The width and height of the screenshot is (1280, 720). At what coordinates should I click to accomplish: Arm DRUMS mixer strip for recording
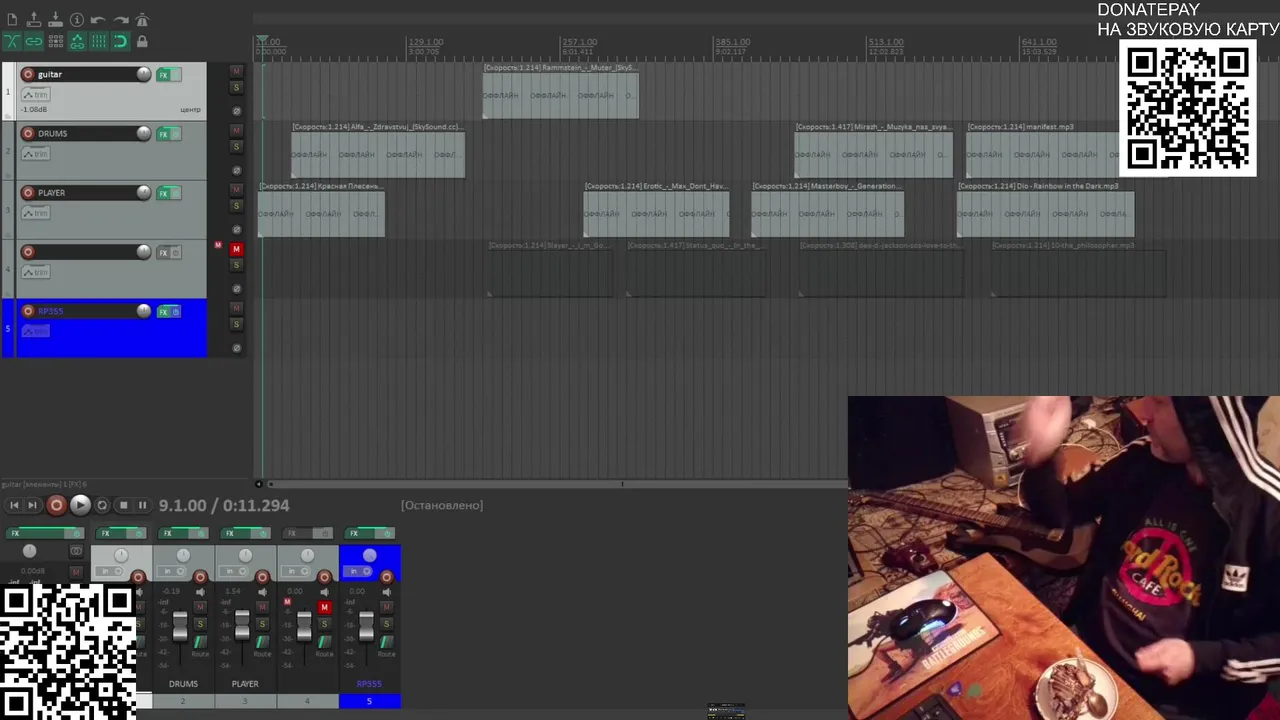pos(200,577)
